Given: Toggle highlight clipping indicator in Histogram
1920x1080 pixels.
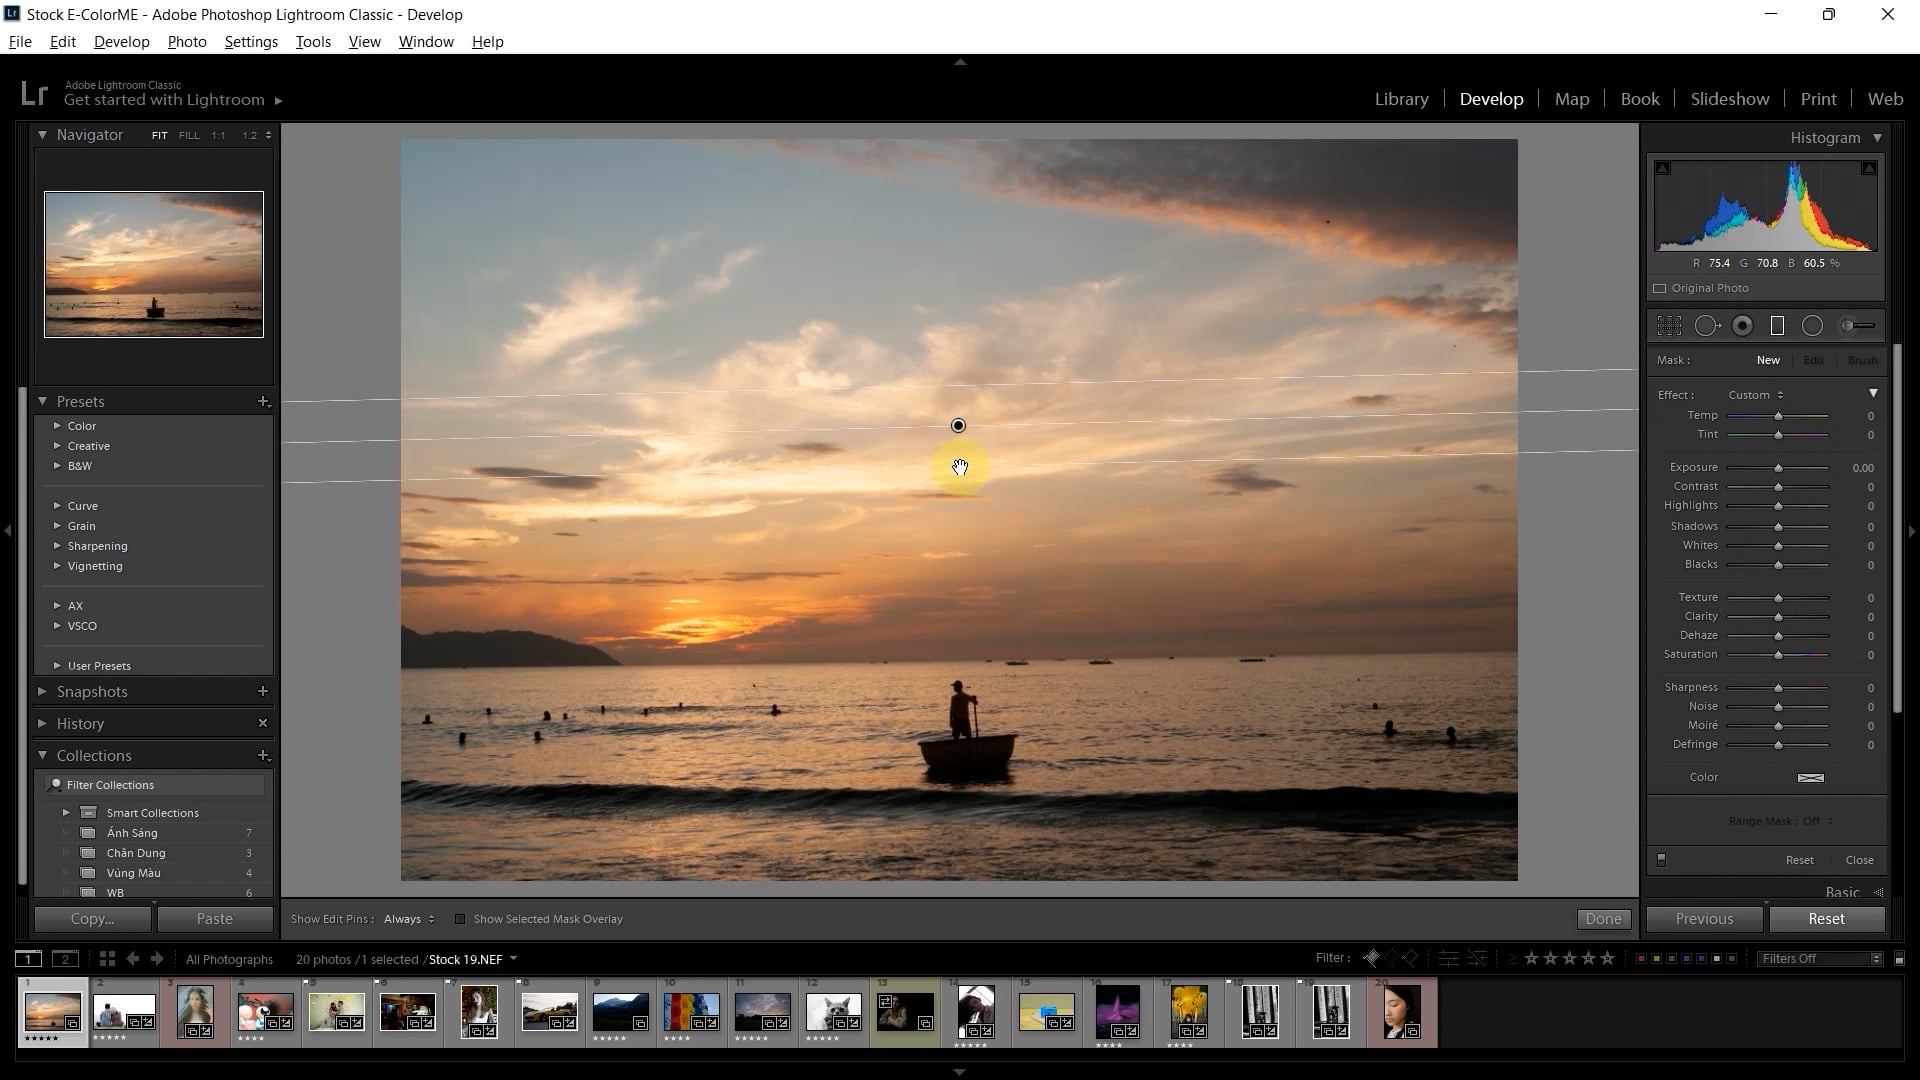Looking at the screenshot, I should point(1868,168).
